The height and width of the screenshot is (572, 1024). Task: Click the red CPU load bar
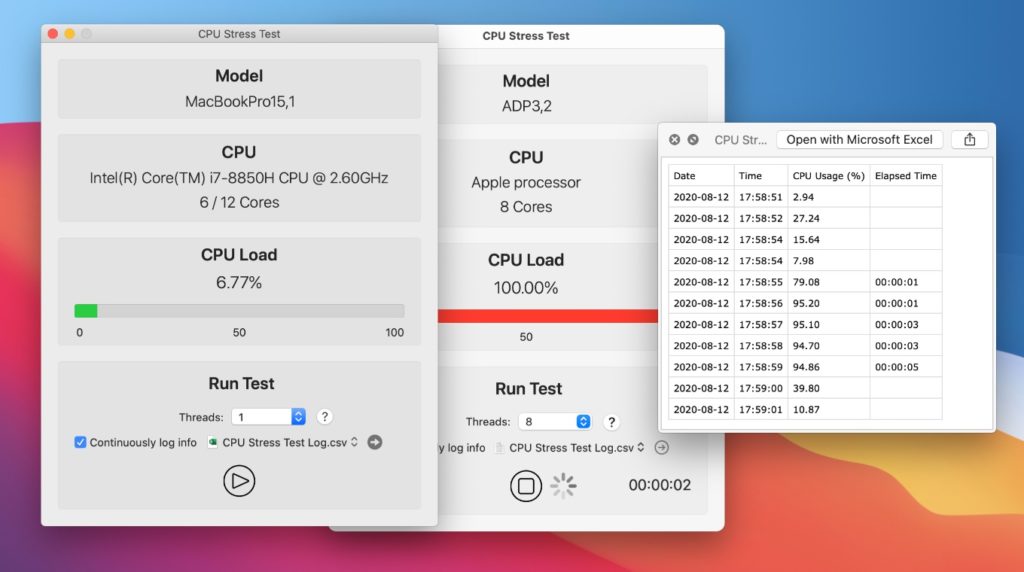coord(547,316)
